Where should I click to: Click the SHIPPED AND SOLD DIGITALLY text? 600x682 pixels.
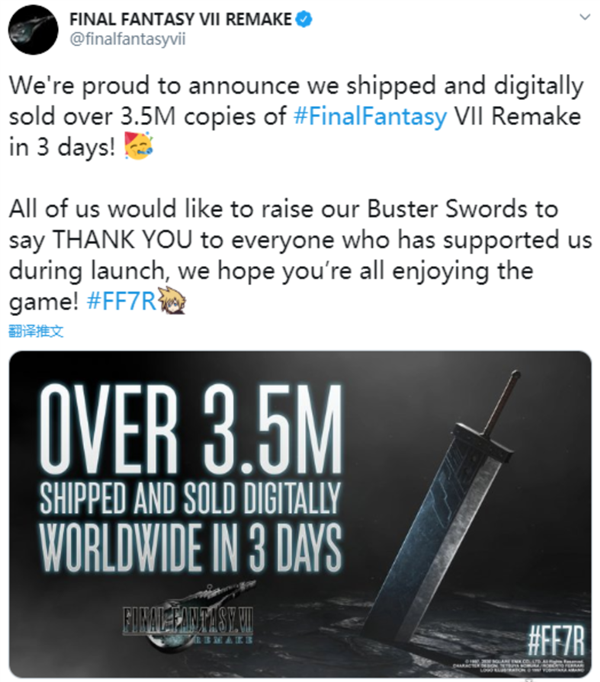[x=191, y=497]
